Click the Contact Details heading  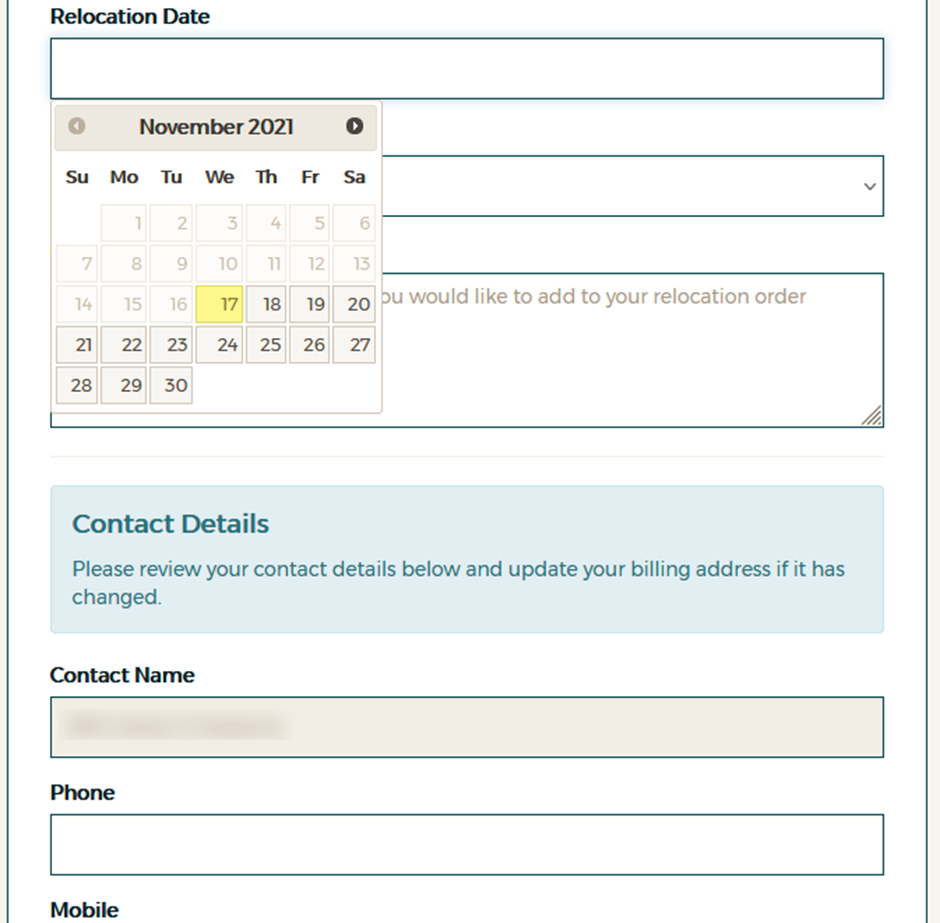click(169, 523)
